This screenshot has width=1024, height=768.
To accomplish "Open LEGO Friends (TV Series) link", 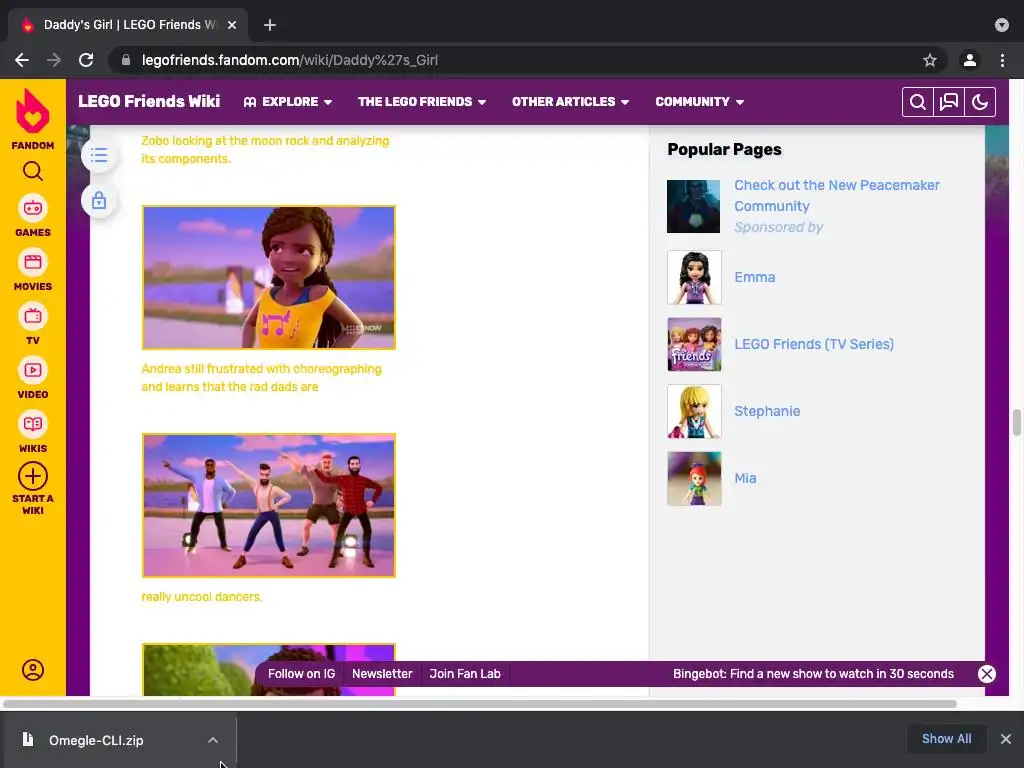I will [814, 344].
